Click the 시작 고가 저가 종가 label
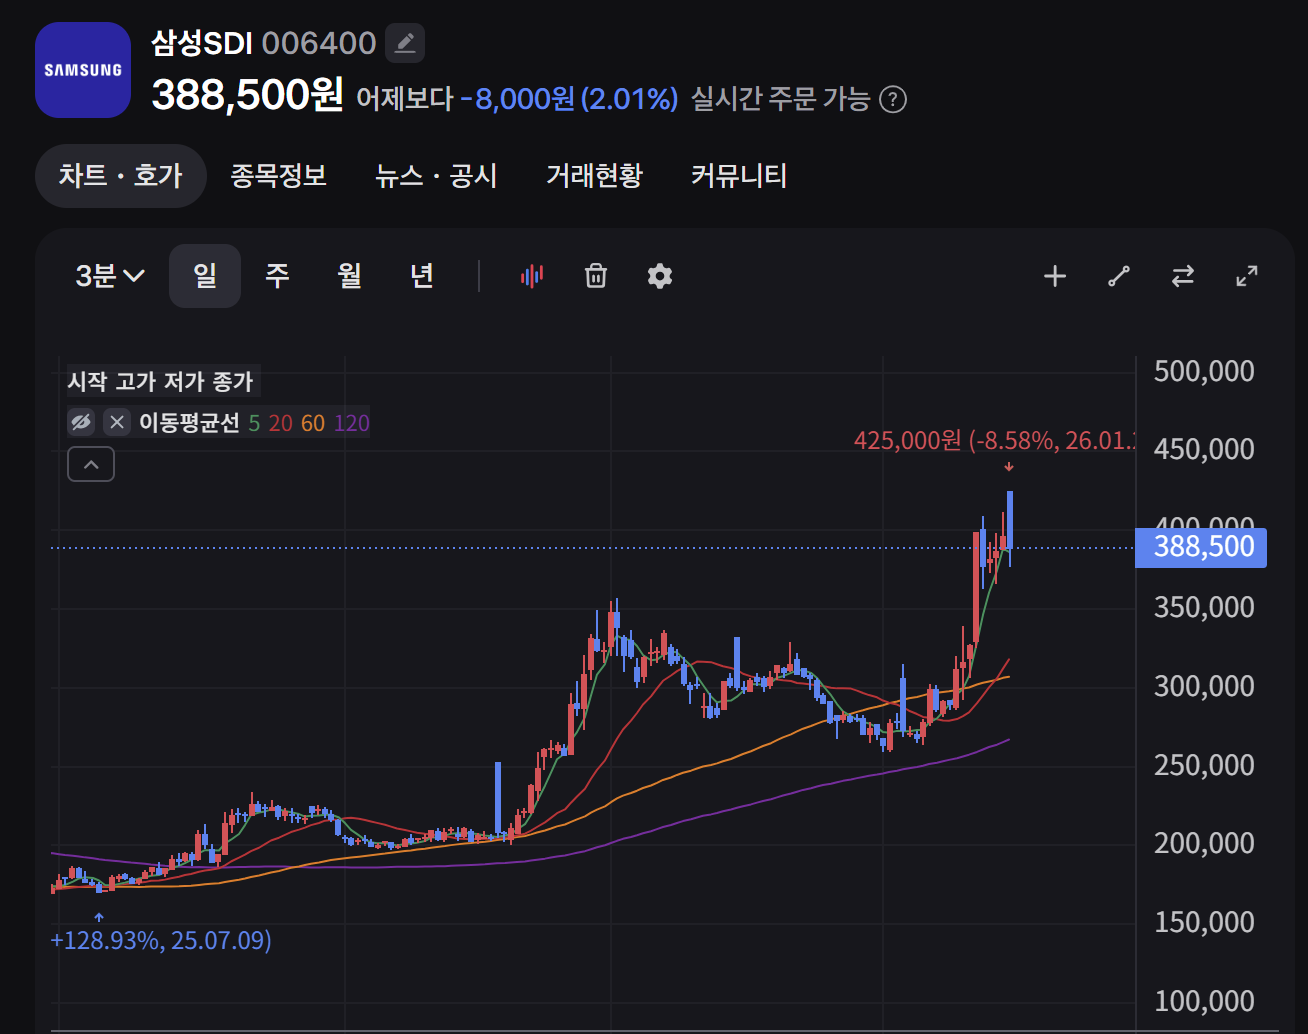This screenshot has height=1034, width=1308. [x=160, y=381]
